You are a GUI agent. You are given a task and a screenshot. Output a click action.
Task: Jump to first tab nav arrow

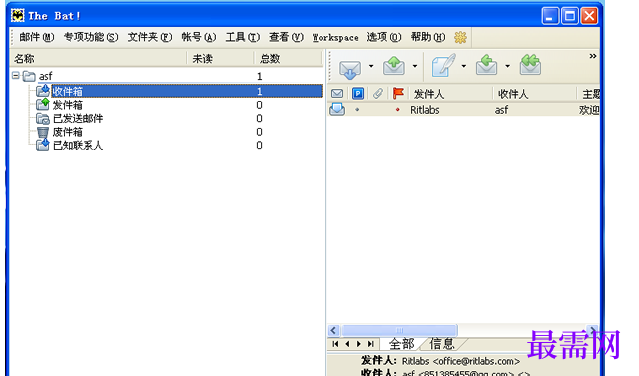(335, 344)
